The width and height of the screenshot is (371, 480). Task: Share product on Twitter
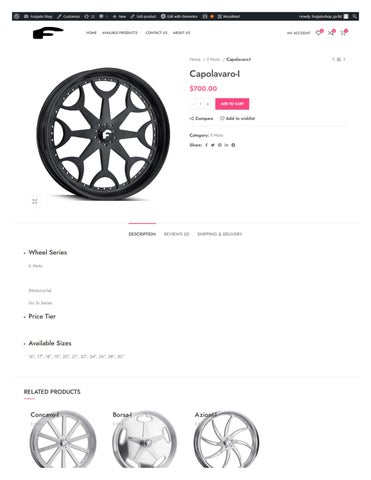pyautogui.click(x=213, y=145)
